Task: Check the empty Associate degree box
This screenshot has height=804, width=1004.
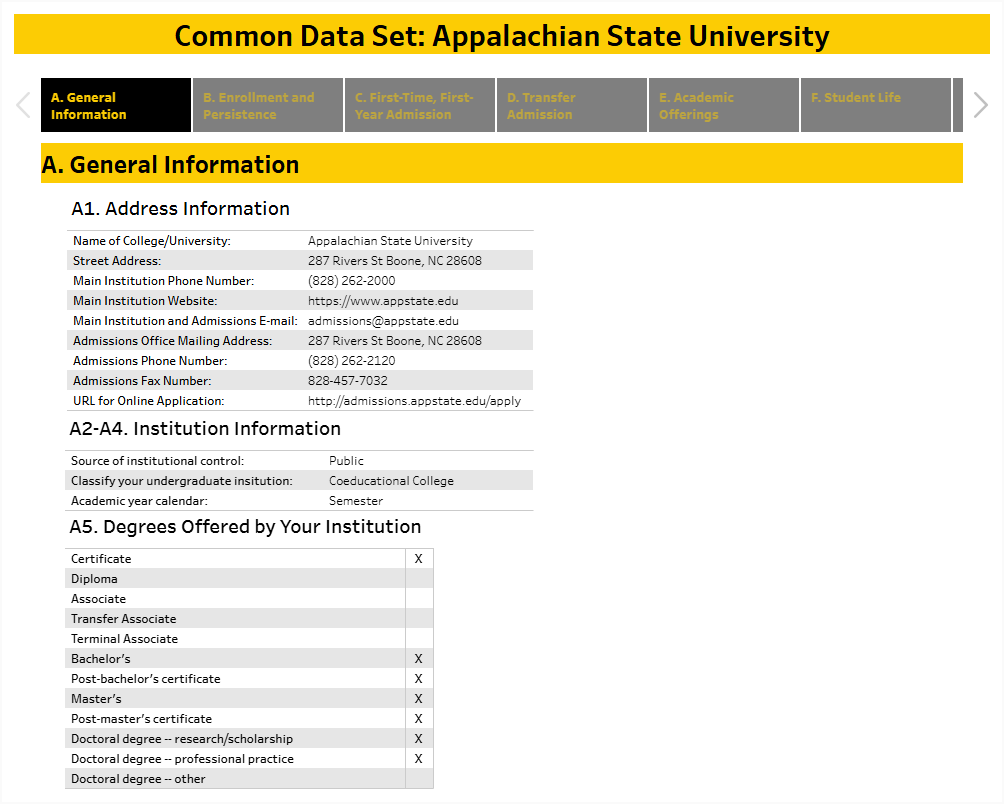Action: click(418, 598)
